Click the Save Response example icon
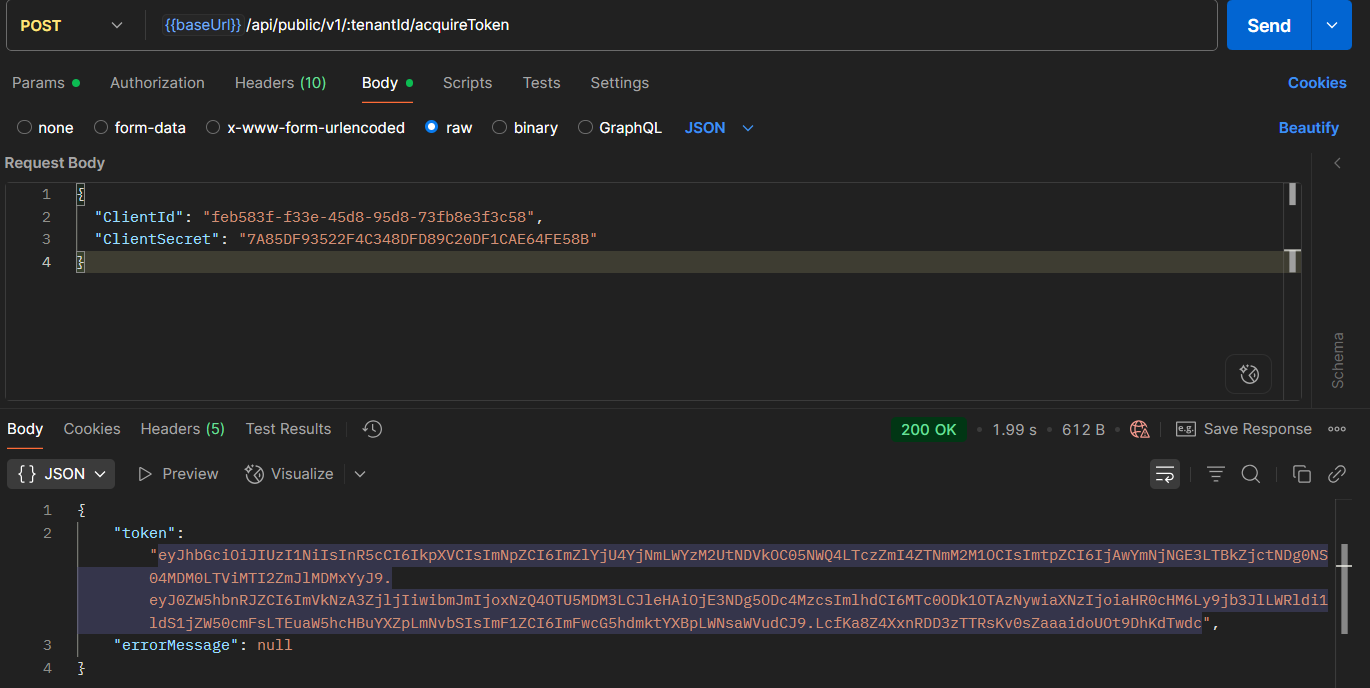 click(x=1185, y=429)
